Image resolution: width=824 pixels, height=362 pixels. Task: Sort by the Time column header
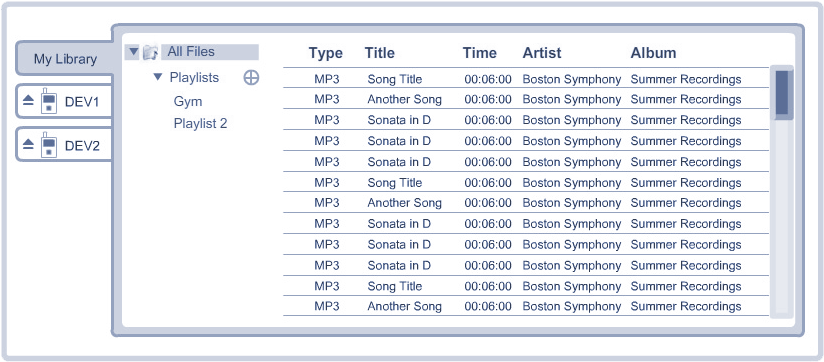pos(479,53)
